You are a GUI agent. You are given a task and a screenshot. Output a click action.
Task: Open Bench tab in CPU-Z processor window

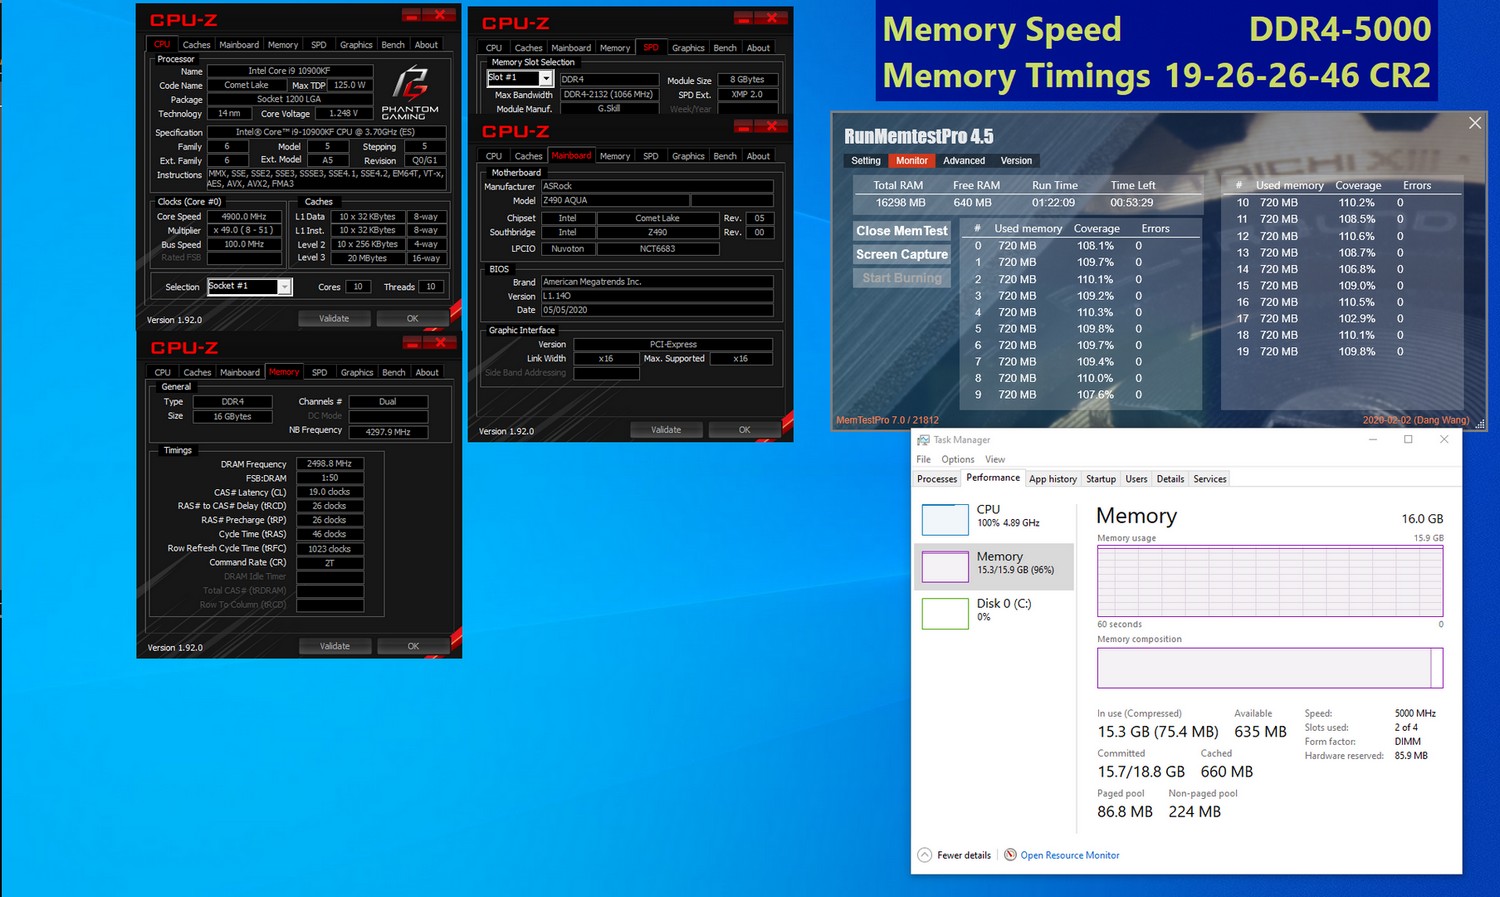[393, 44]
